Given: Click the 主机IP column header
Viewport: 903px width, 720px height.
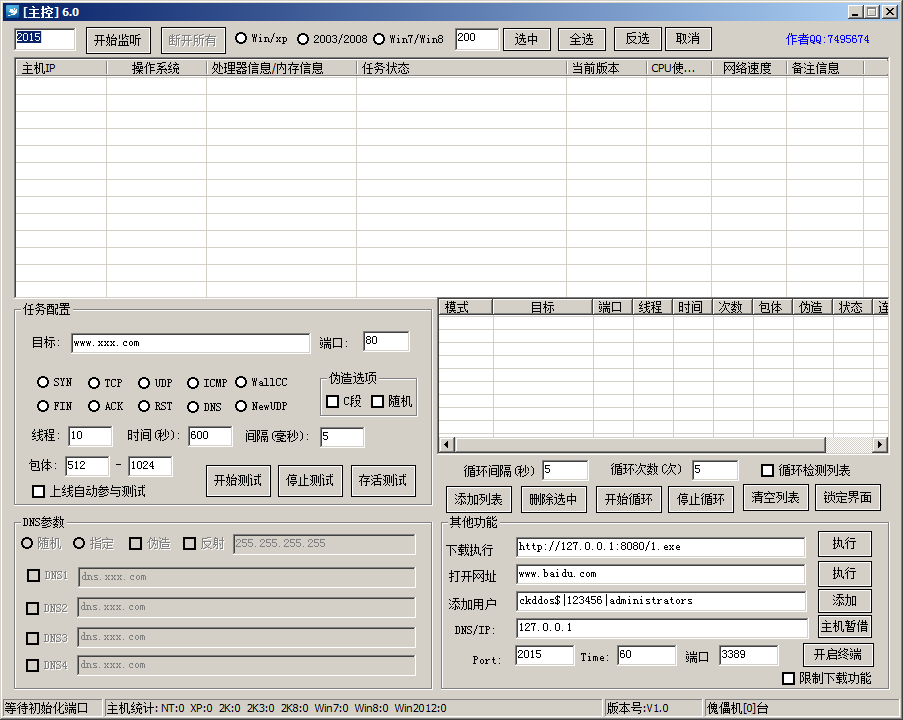Looking at the screenshot, I should click(60, 69).
